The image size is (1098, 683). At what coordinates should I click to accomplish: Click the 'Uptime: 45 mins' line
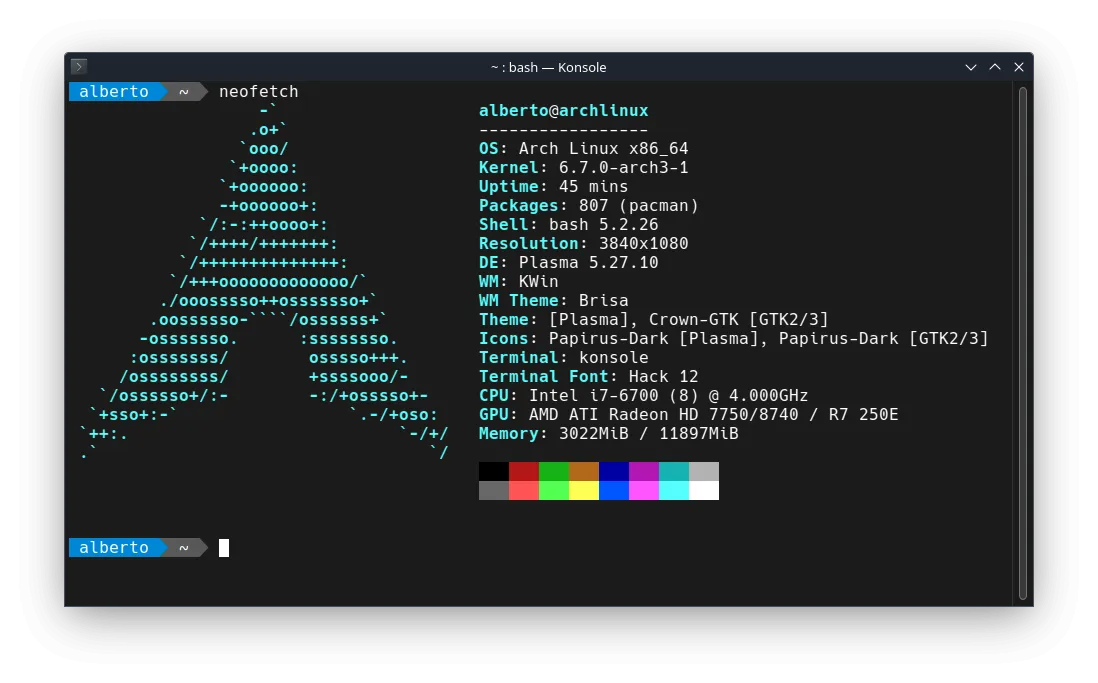(x=553, y=186)
